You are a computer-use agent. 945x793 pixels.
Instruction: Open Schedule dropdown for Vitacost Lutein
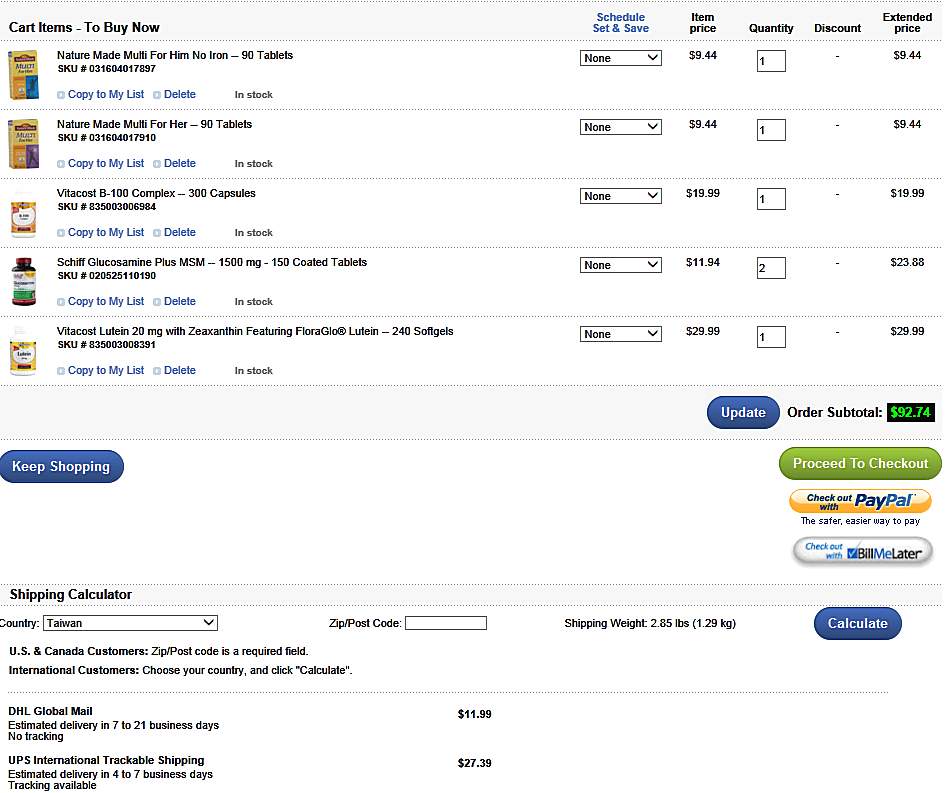[x=621, y=334]
